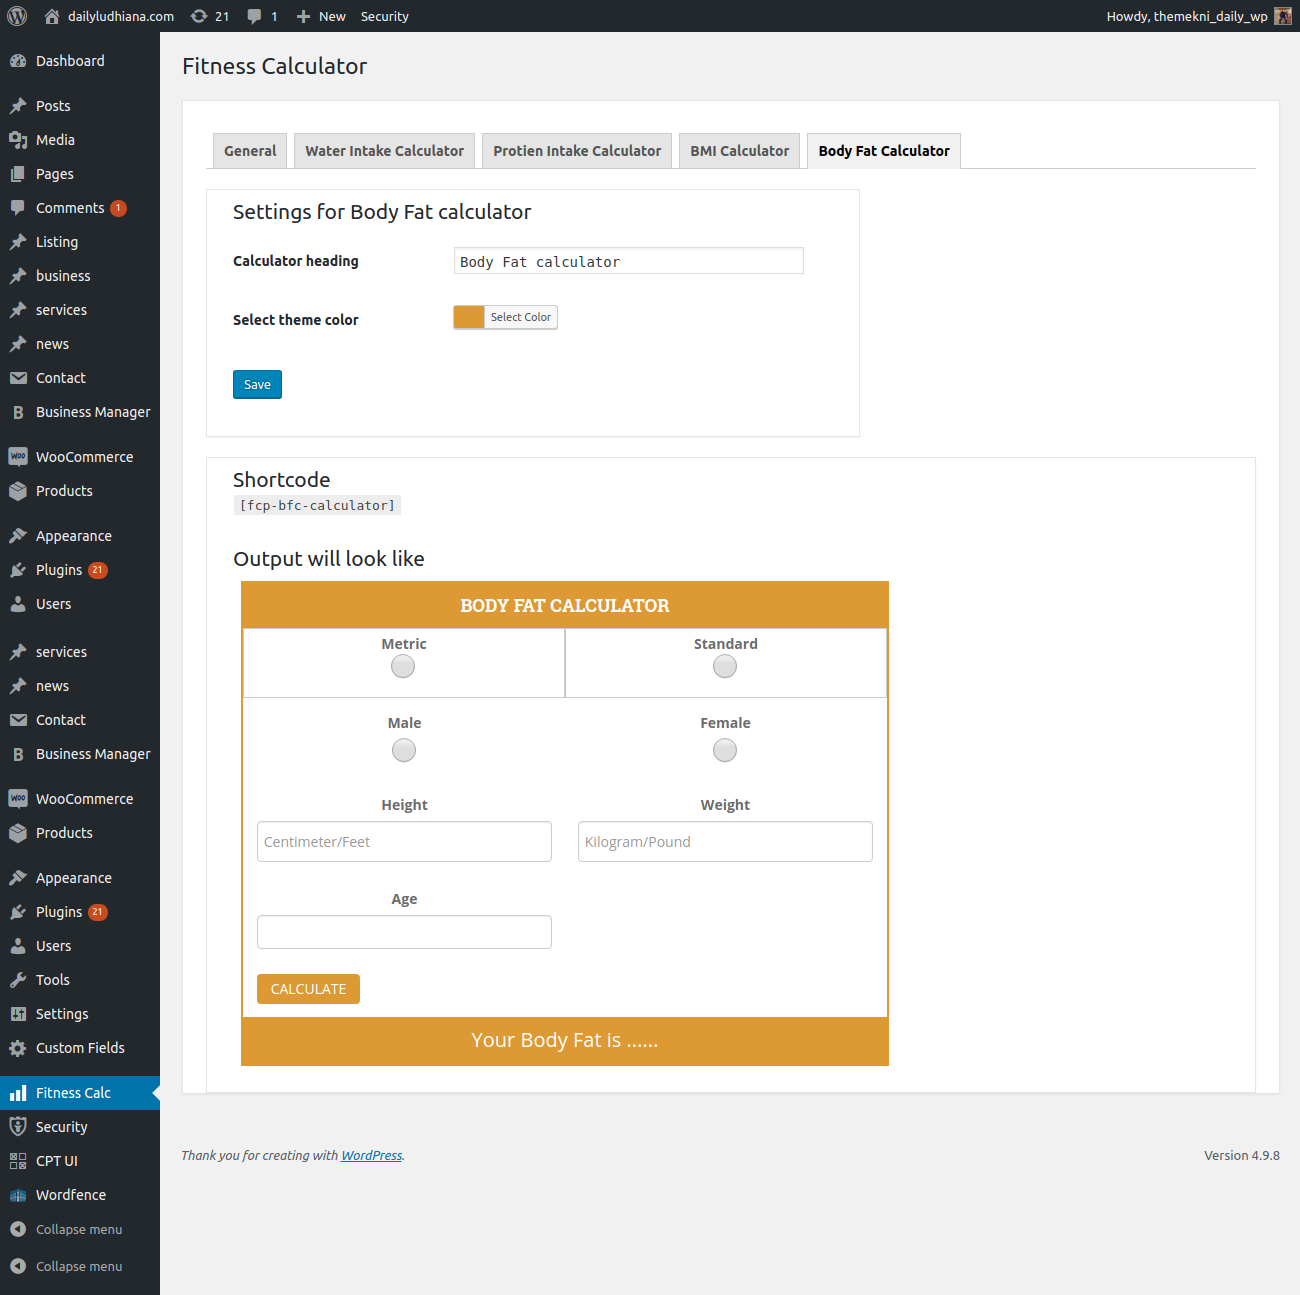Switch to the General tab

coord(250,151)
